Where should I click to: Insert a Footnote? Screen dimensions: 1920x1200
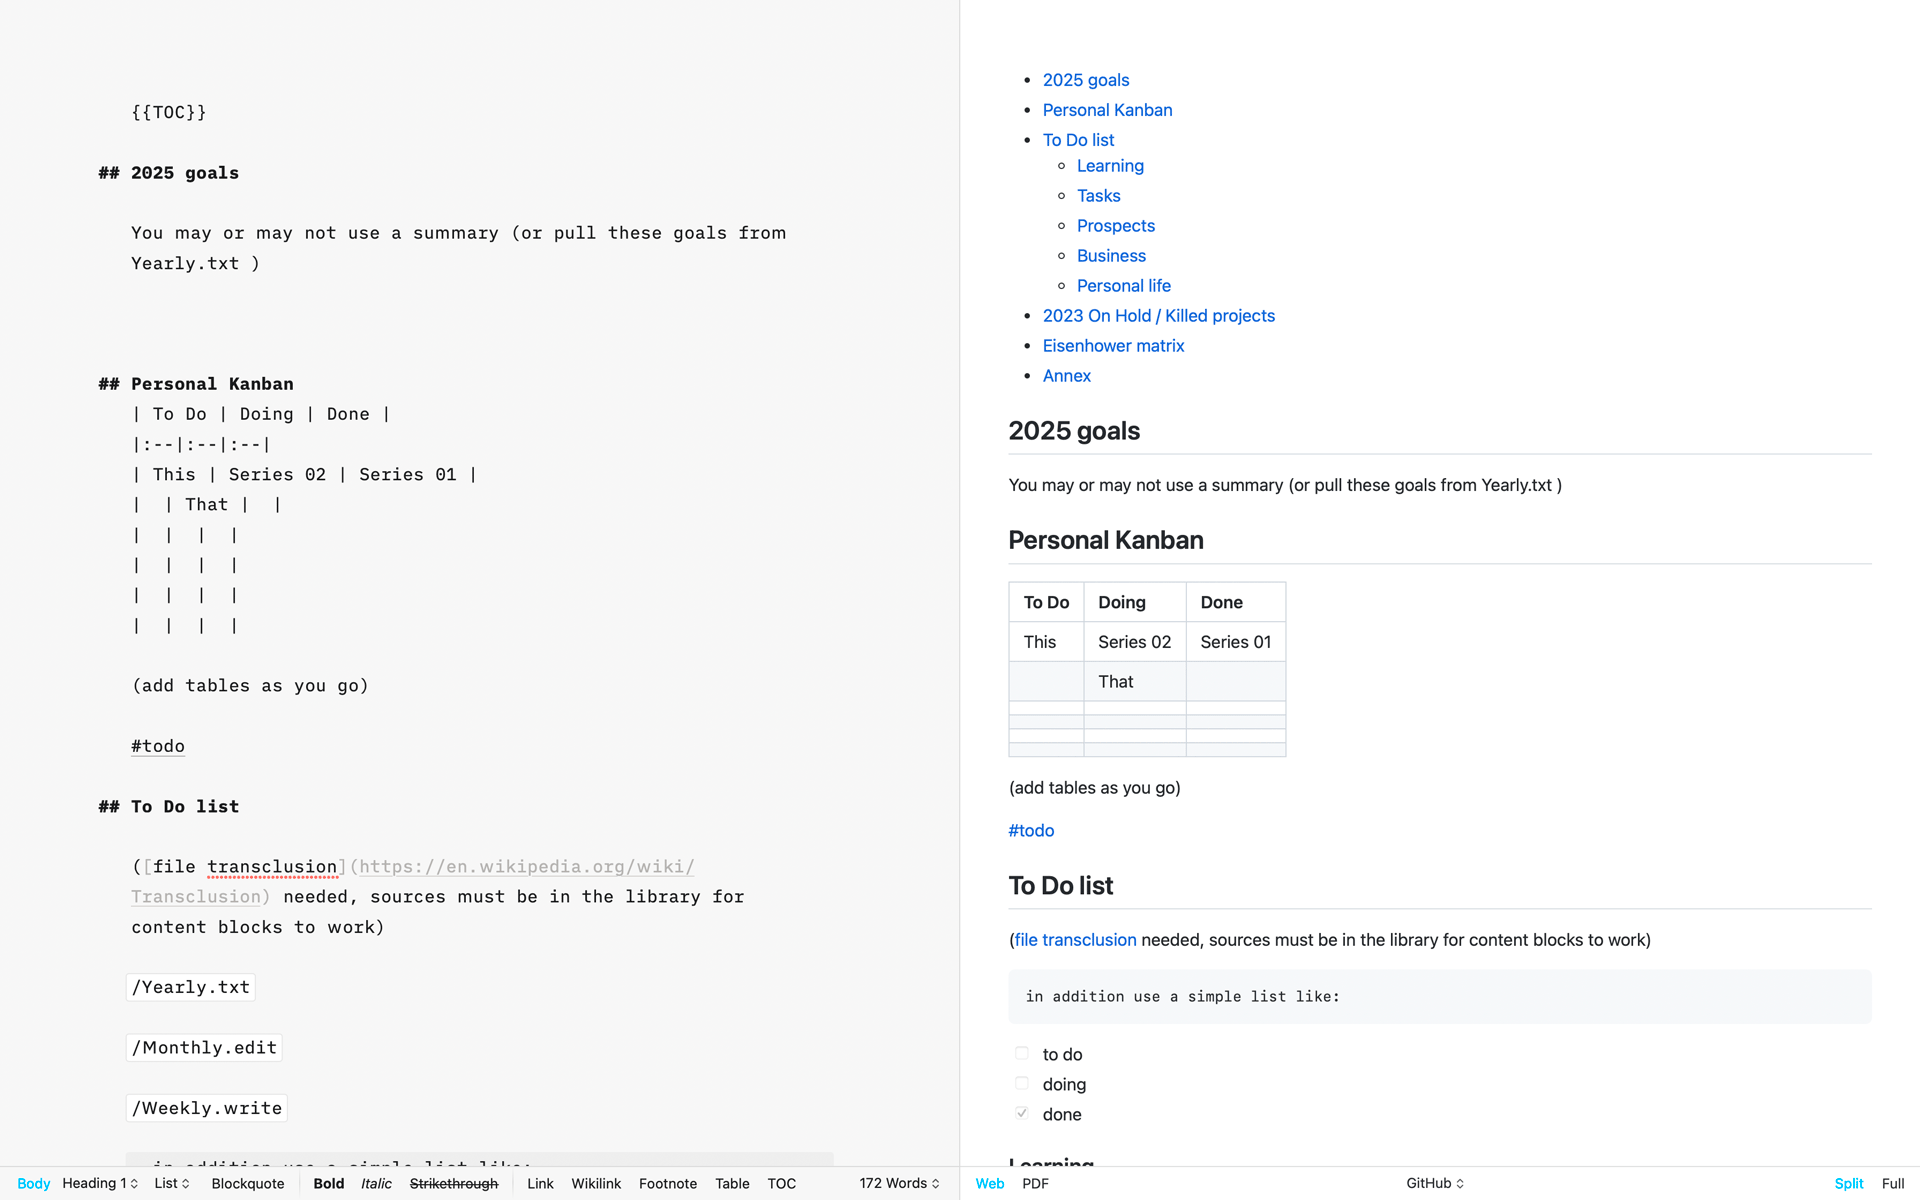pyautogui.click(x=668, y=1183)
